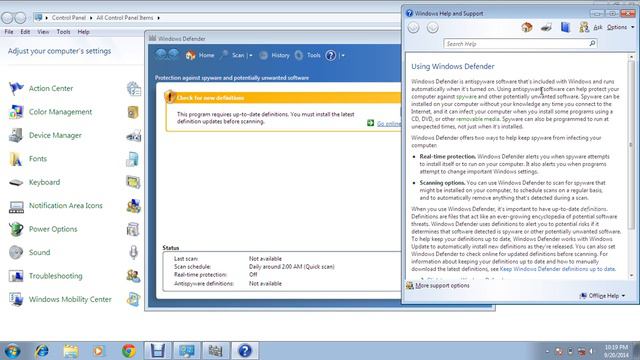This screenshot has width=640, height=360.
Task: Open Windows Start menu
Action: (12, 351)
